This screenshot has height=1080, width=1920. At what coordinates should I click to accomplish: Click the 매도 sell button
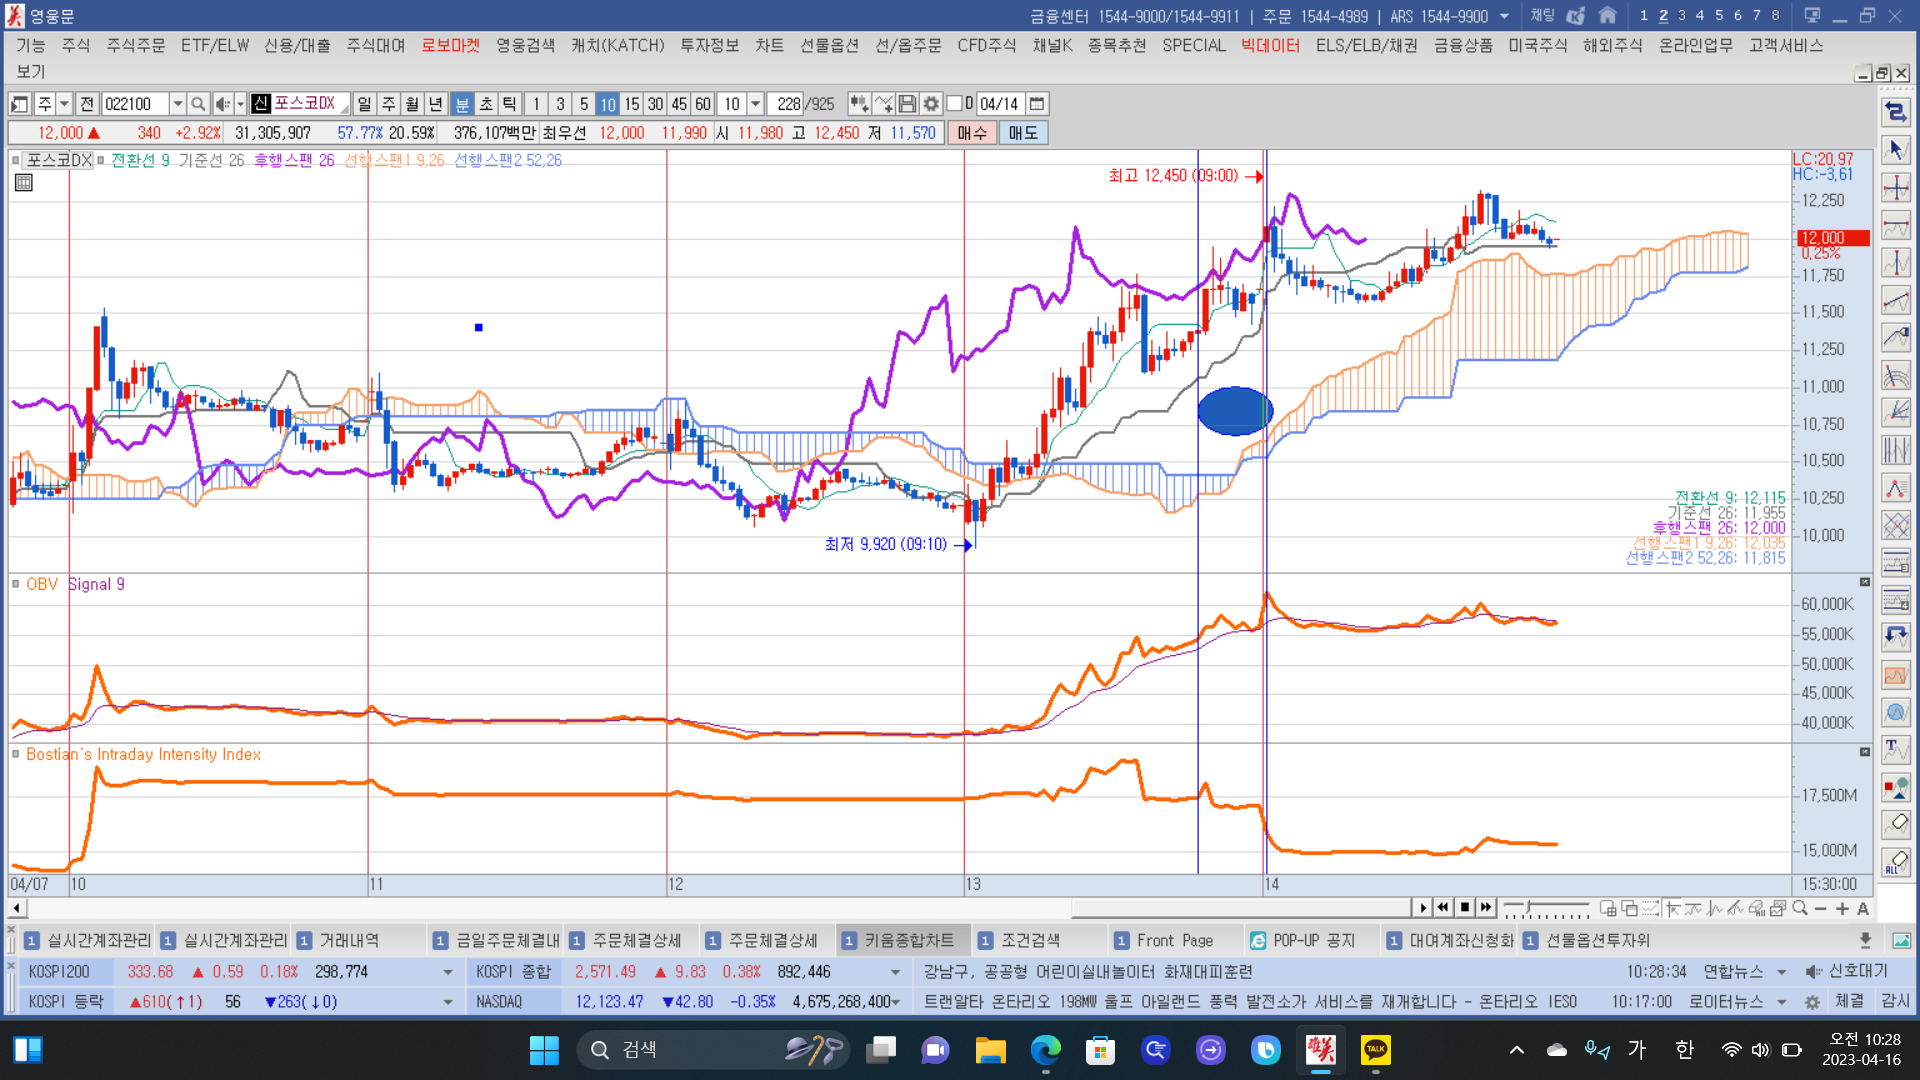[1022, 133]
